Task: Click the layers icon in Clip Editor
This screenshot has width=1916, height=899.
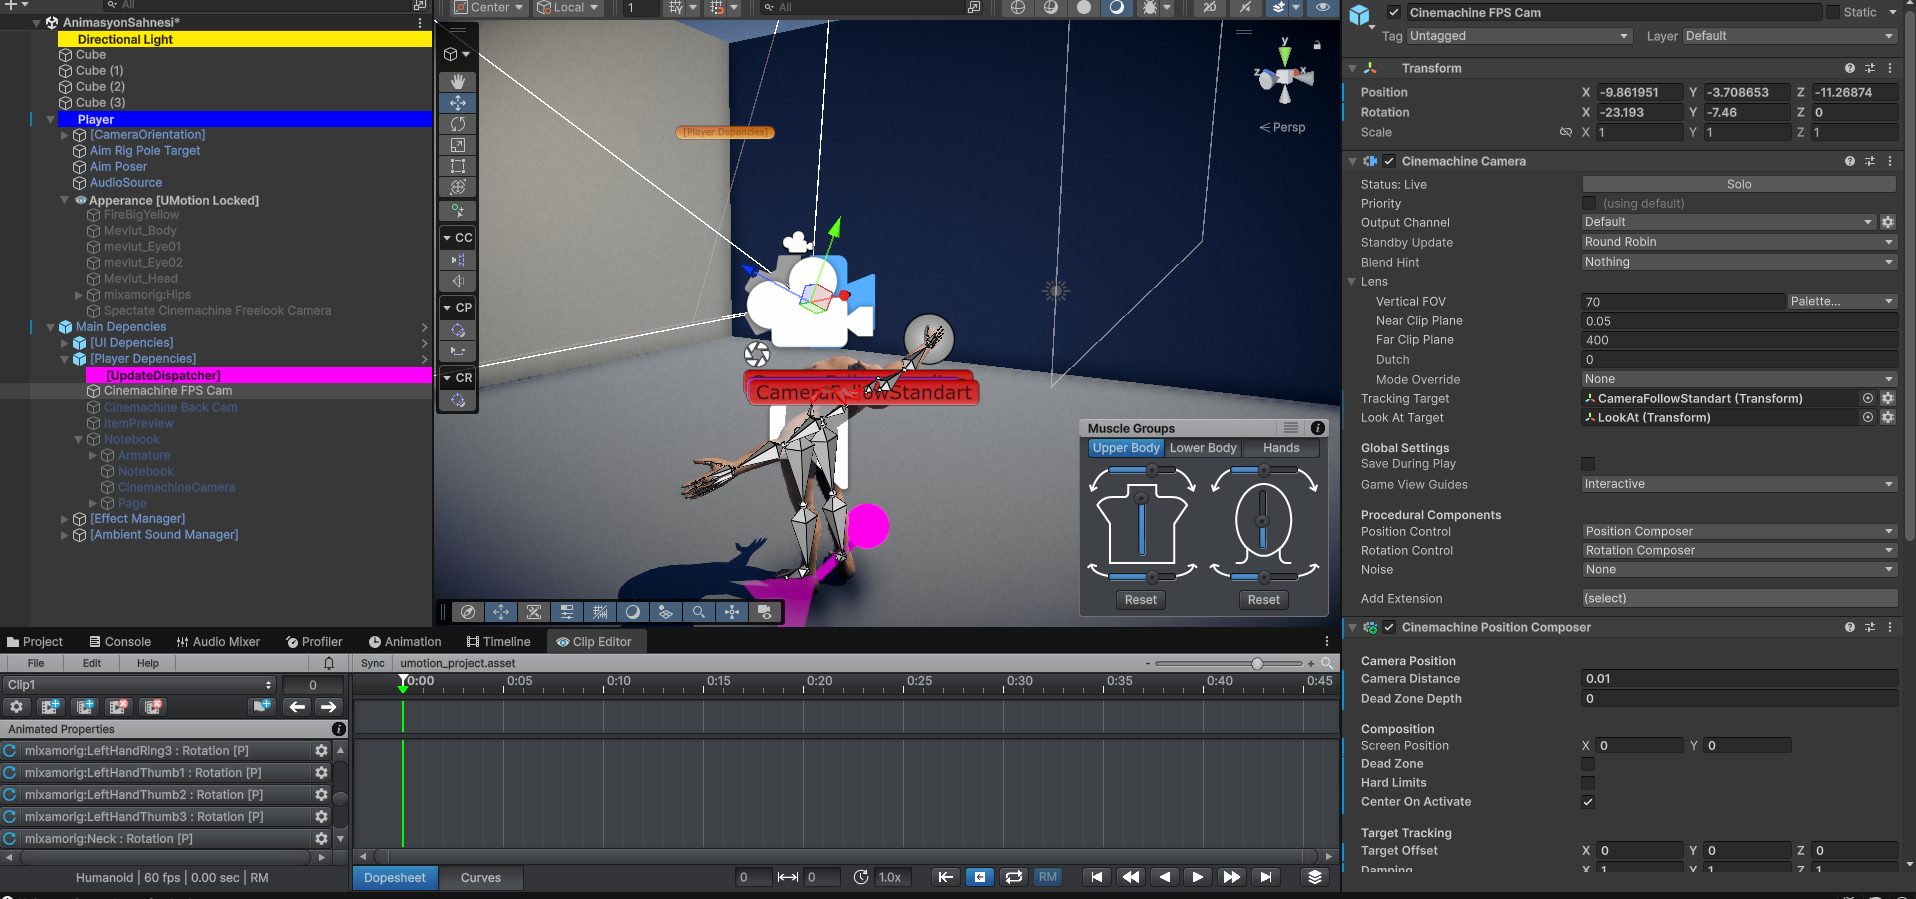Action: tap(1315, 877)
